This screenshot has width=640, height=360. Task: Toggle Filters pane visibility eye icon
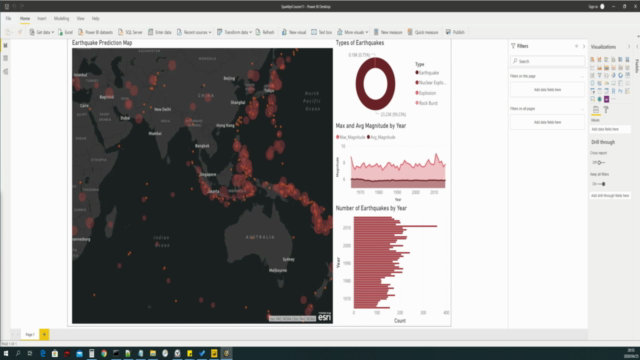[576, 47]
